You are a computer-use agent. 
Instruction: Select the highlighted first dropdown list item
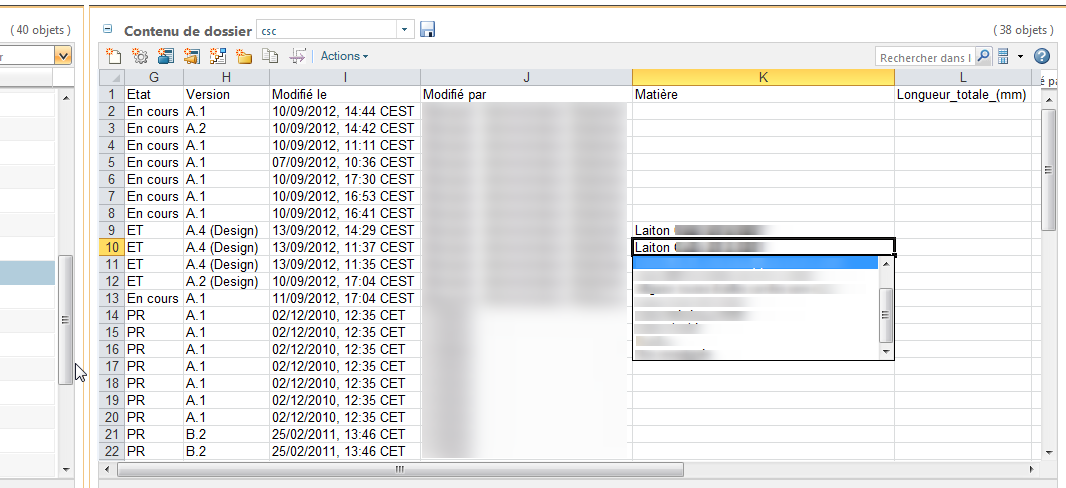click(755, 263)
